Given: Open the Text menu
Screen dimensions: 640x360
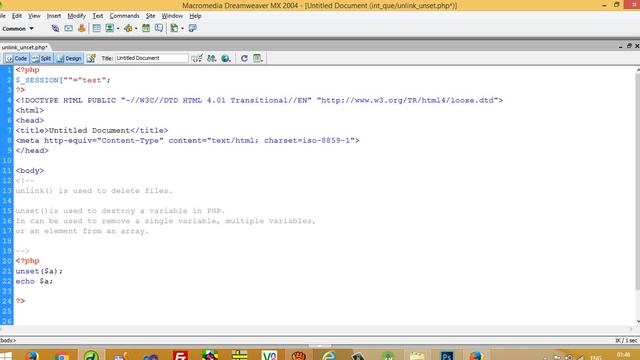Looking at the screenshot, I should pos(98,16).
